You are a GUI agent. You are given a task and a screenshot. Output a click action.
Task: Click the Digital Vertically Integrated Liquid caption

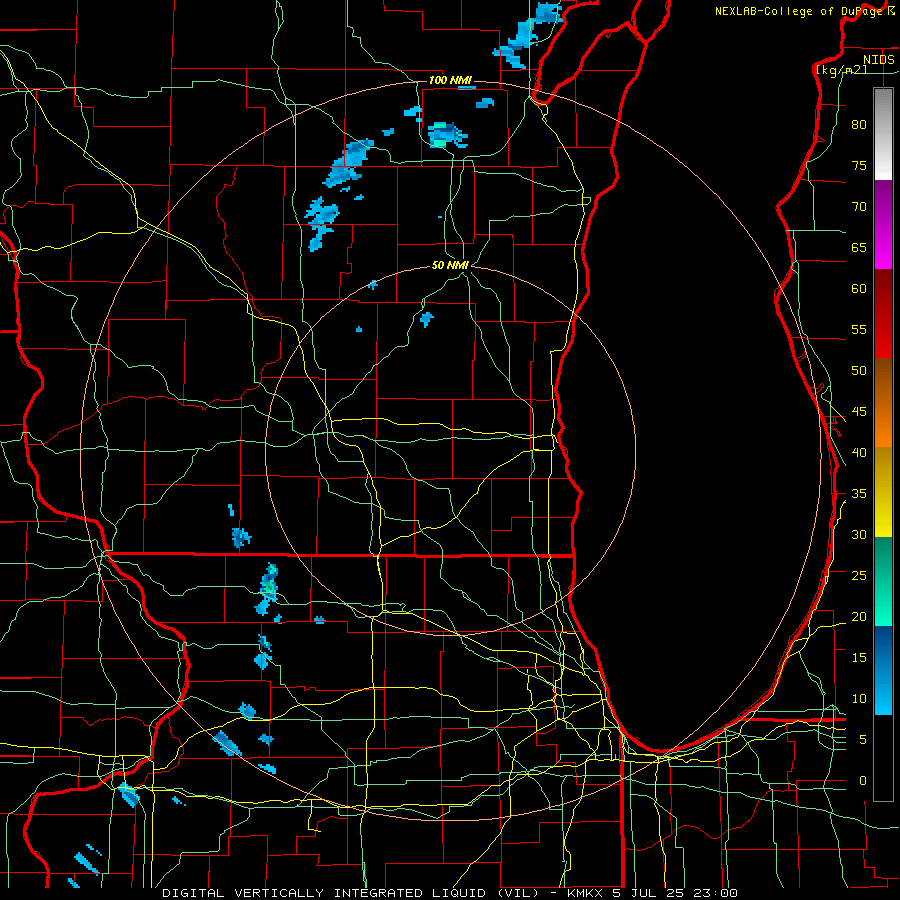[x=449, y=893]
